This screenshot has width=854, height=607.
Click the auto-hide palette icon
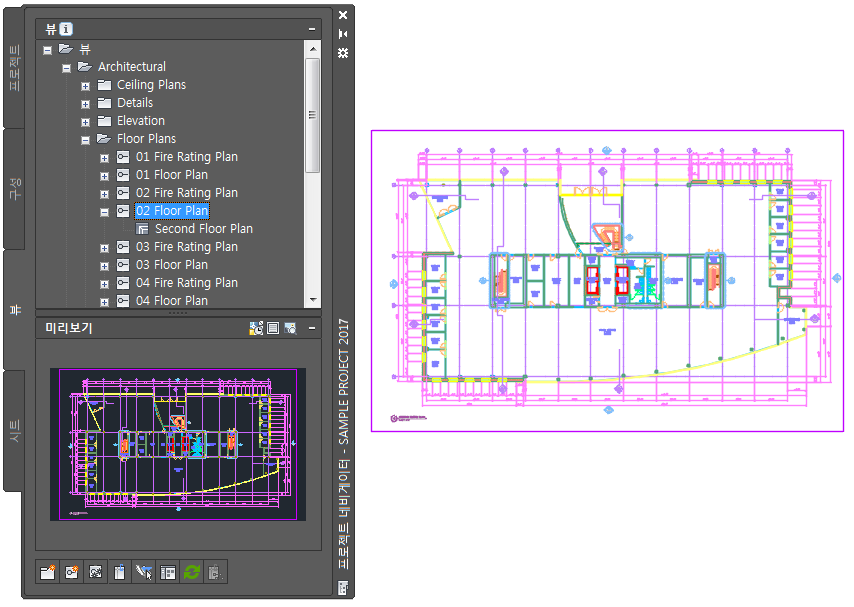[343, 34]
